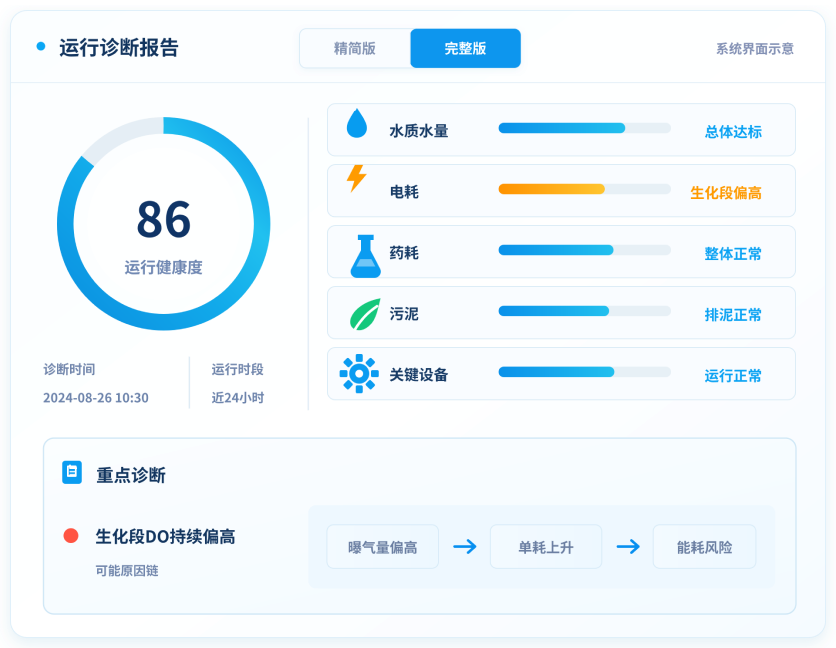
Task: Click the 近24小时 value
Action: 238,398
